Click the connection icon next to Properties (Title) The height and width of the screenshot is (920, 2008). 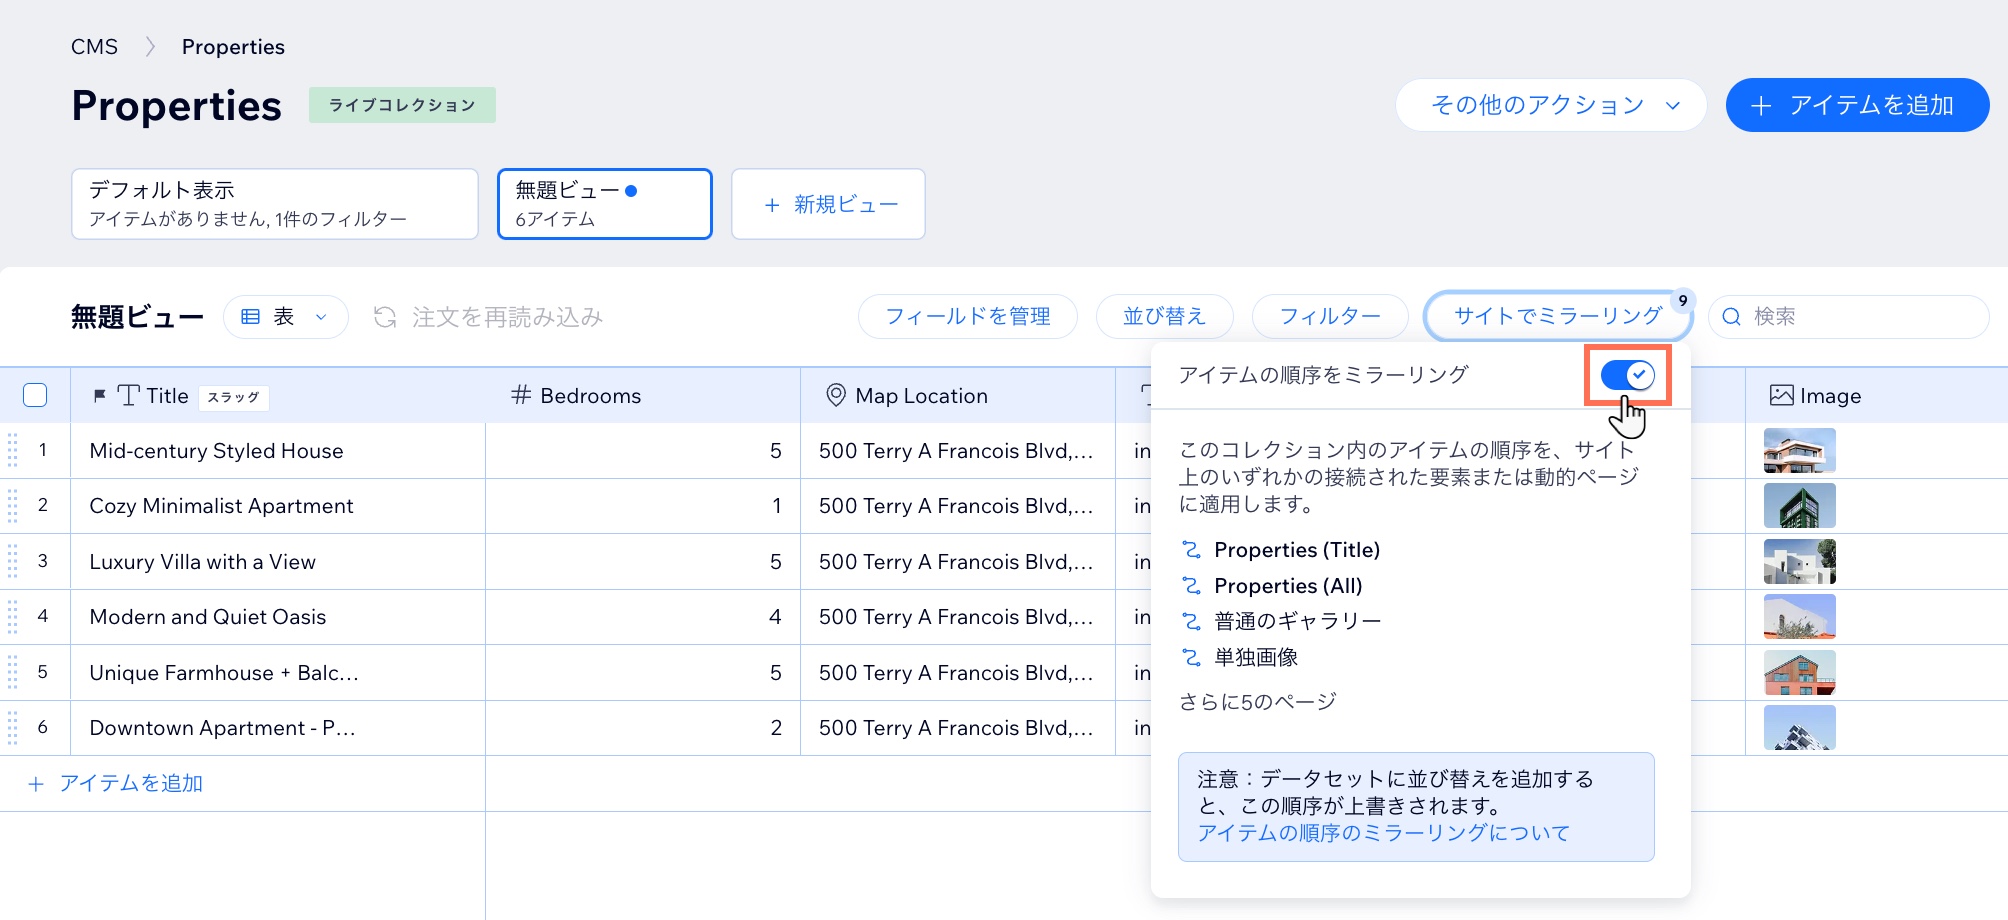click(1191, 550)
